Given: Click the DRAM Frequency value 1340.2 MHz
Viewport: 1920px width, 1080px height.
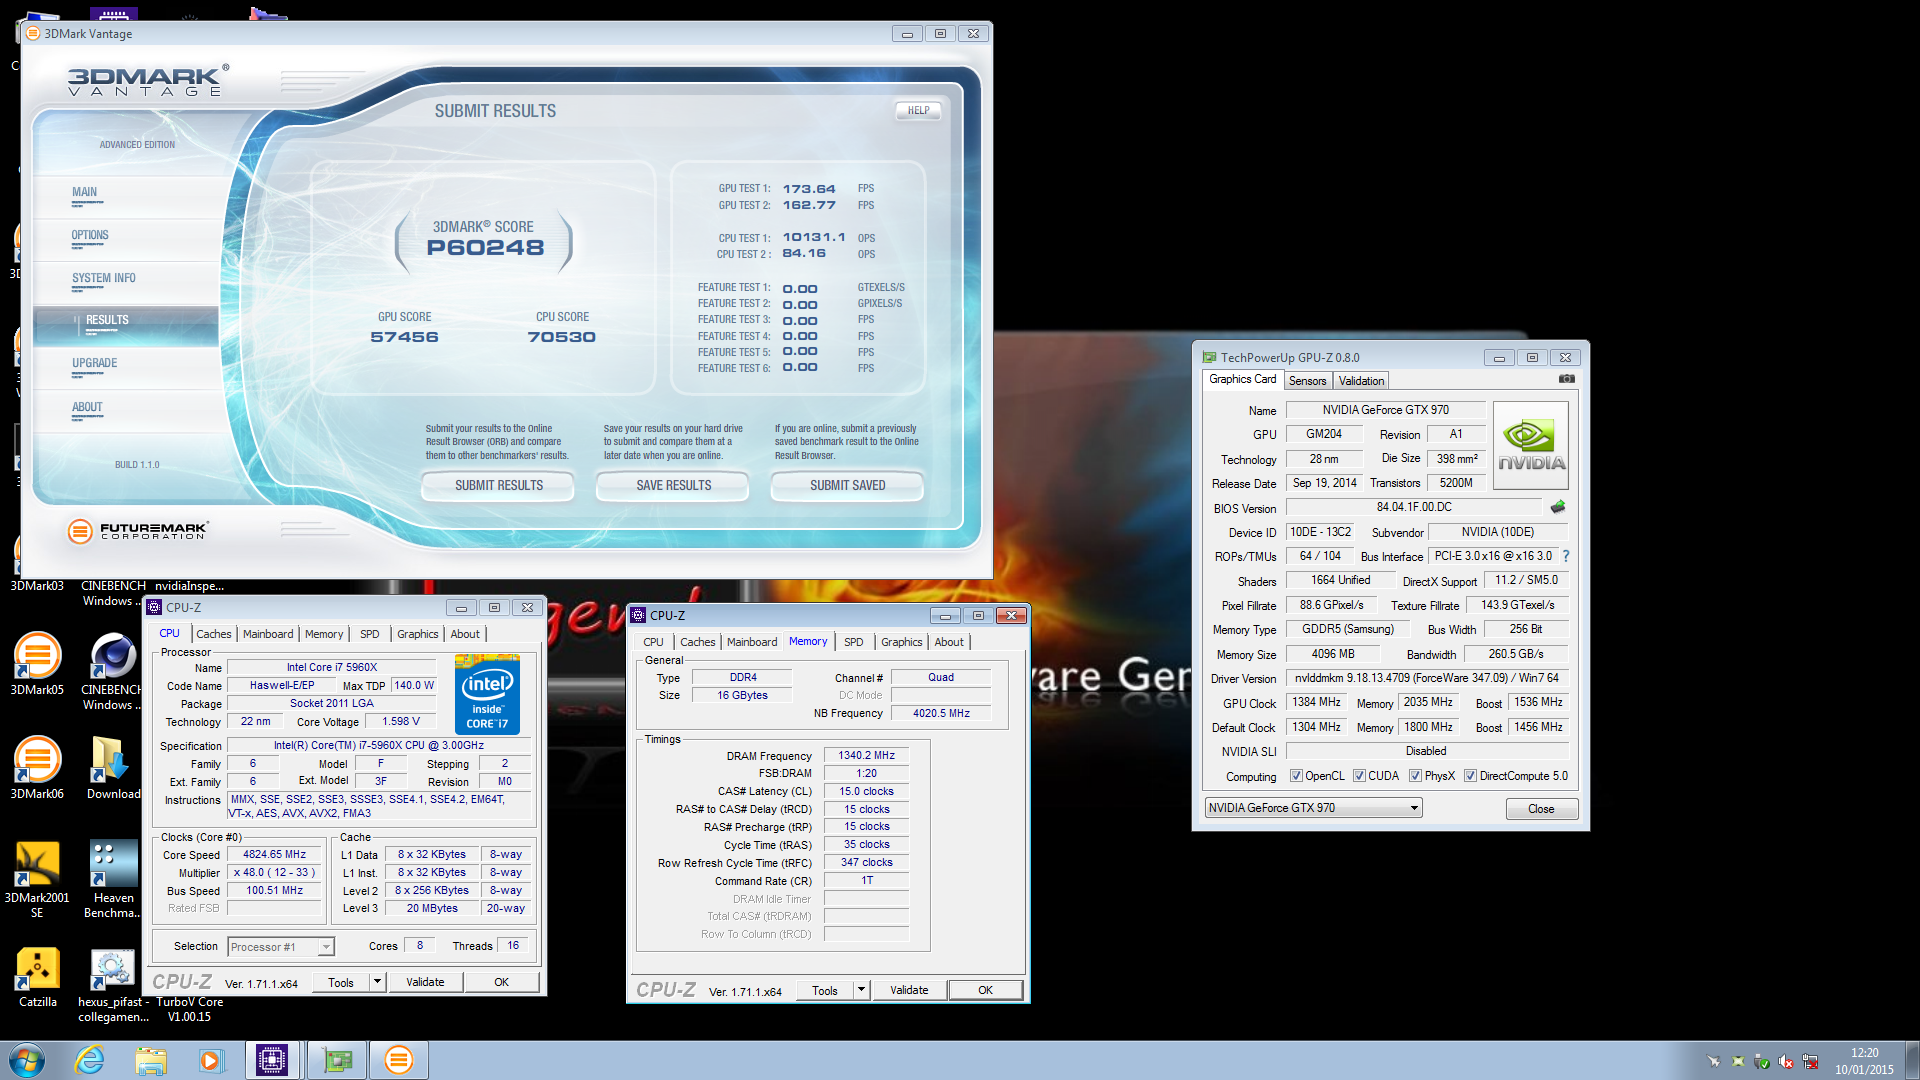Looking at the screenshot, I should pyautogui.click(x=866, y=756).
